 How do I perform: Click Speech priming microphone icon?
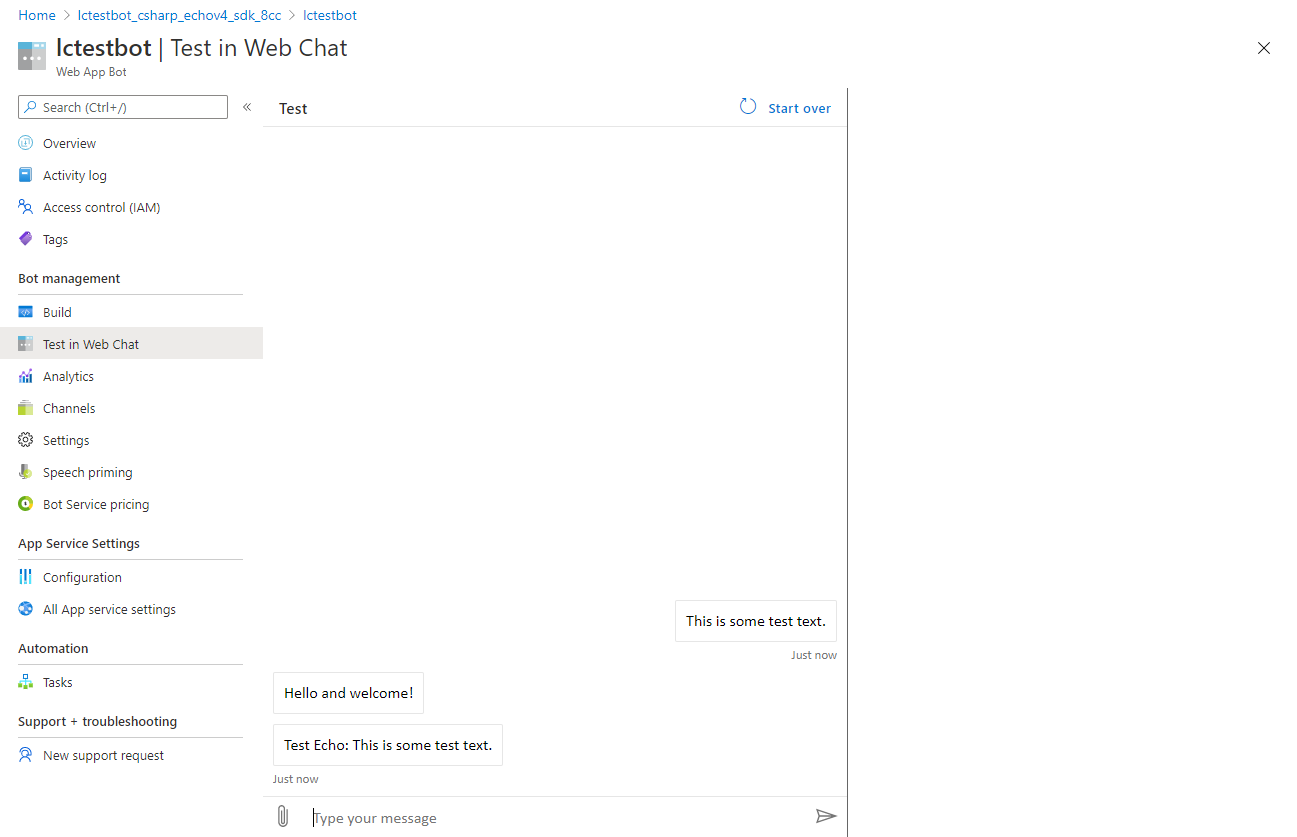coord(26,472)
